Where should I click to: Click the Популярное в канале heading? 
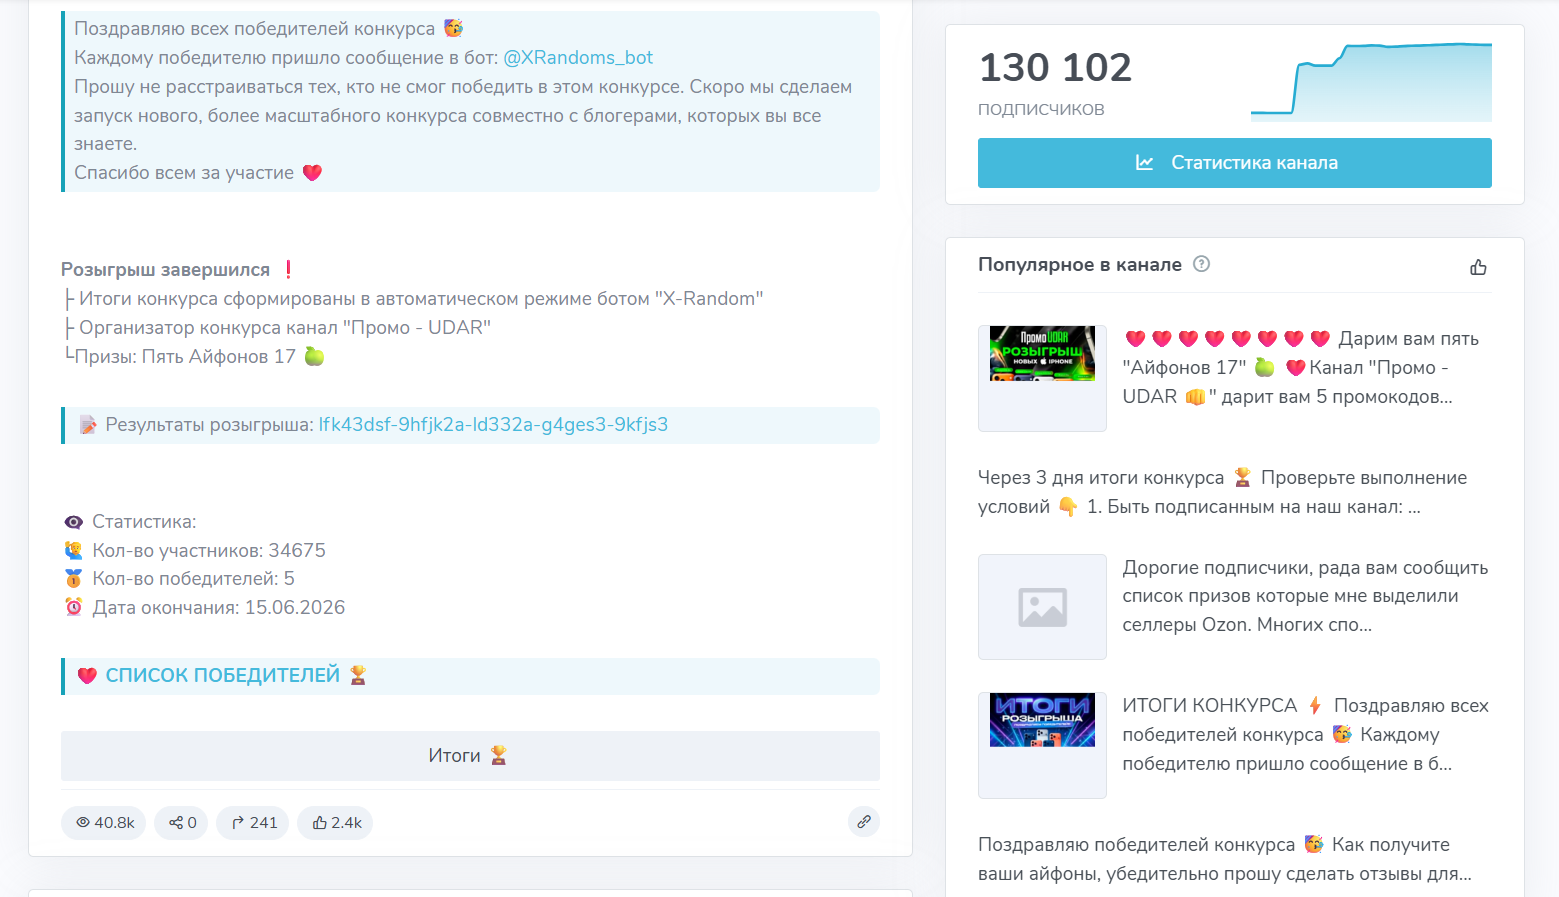coord(1080,265)
